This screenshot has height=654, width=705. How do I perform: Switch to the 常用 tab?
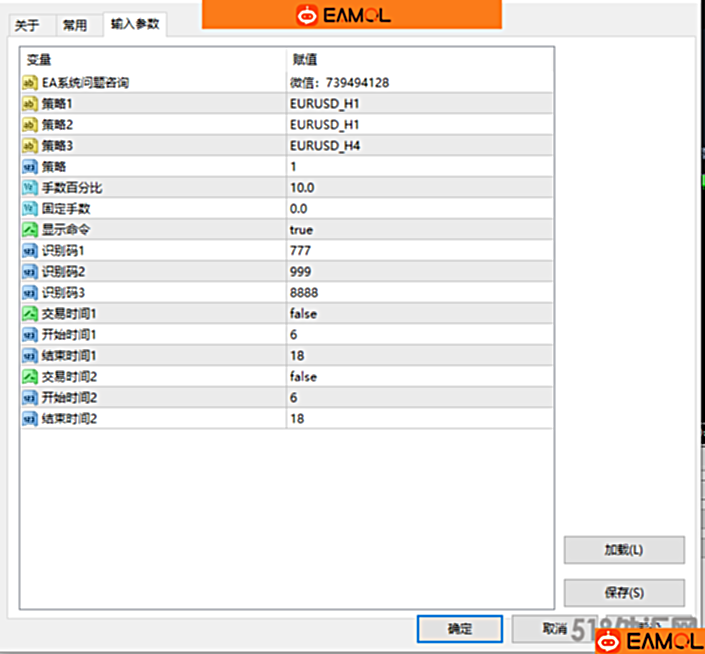click(x=75, y=25)
